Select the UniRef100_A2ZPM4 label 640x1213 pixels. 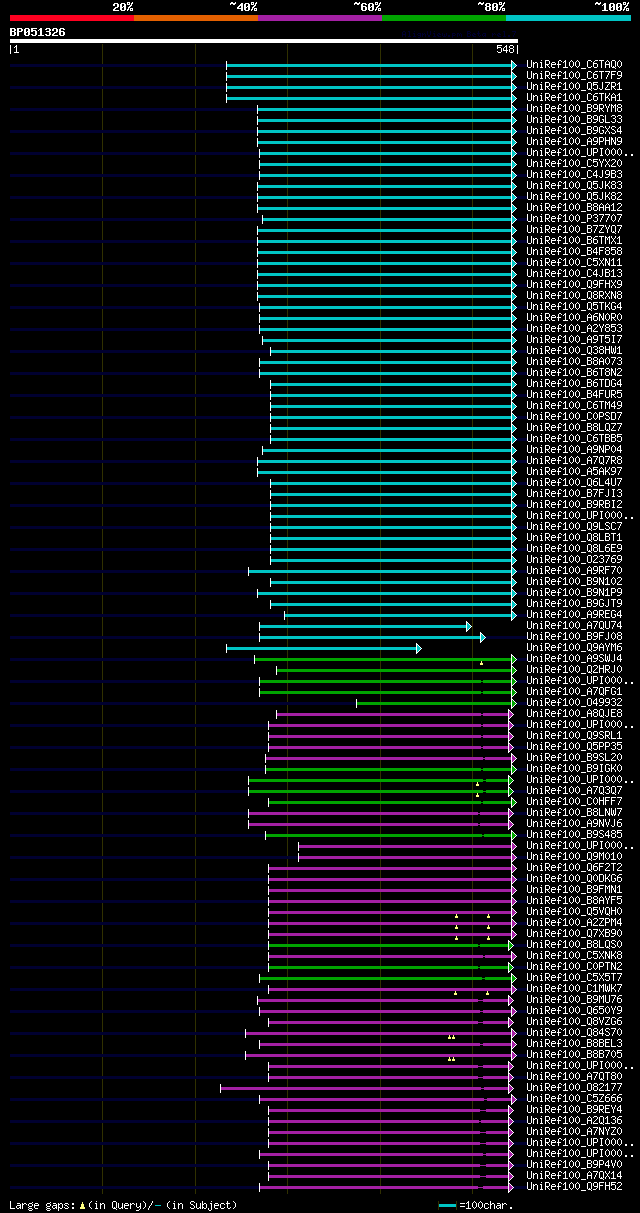pos(574,922)
